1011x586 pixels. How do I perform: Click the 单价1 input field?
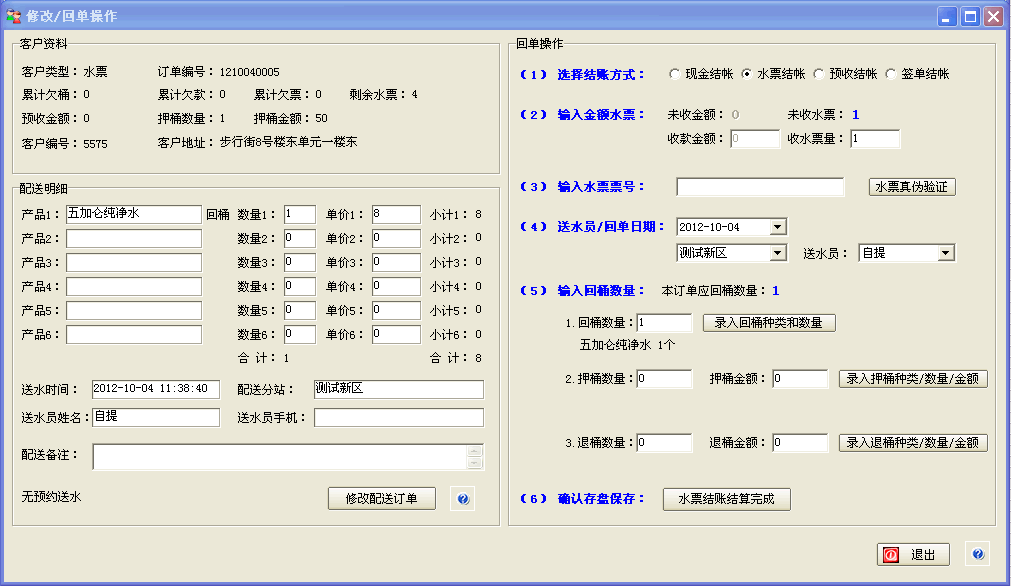point(397,214)
